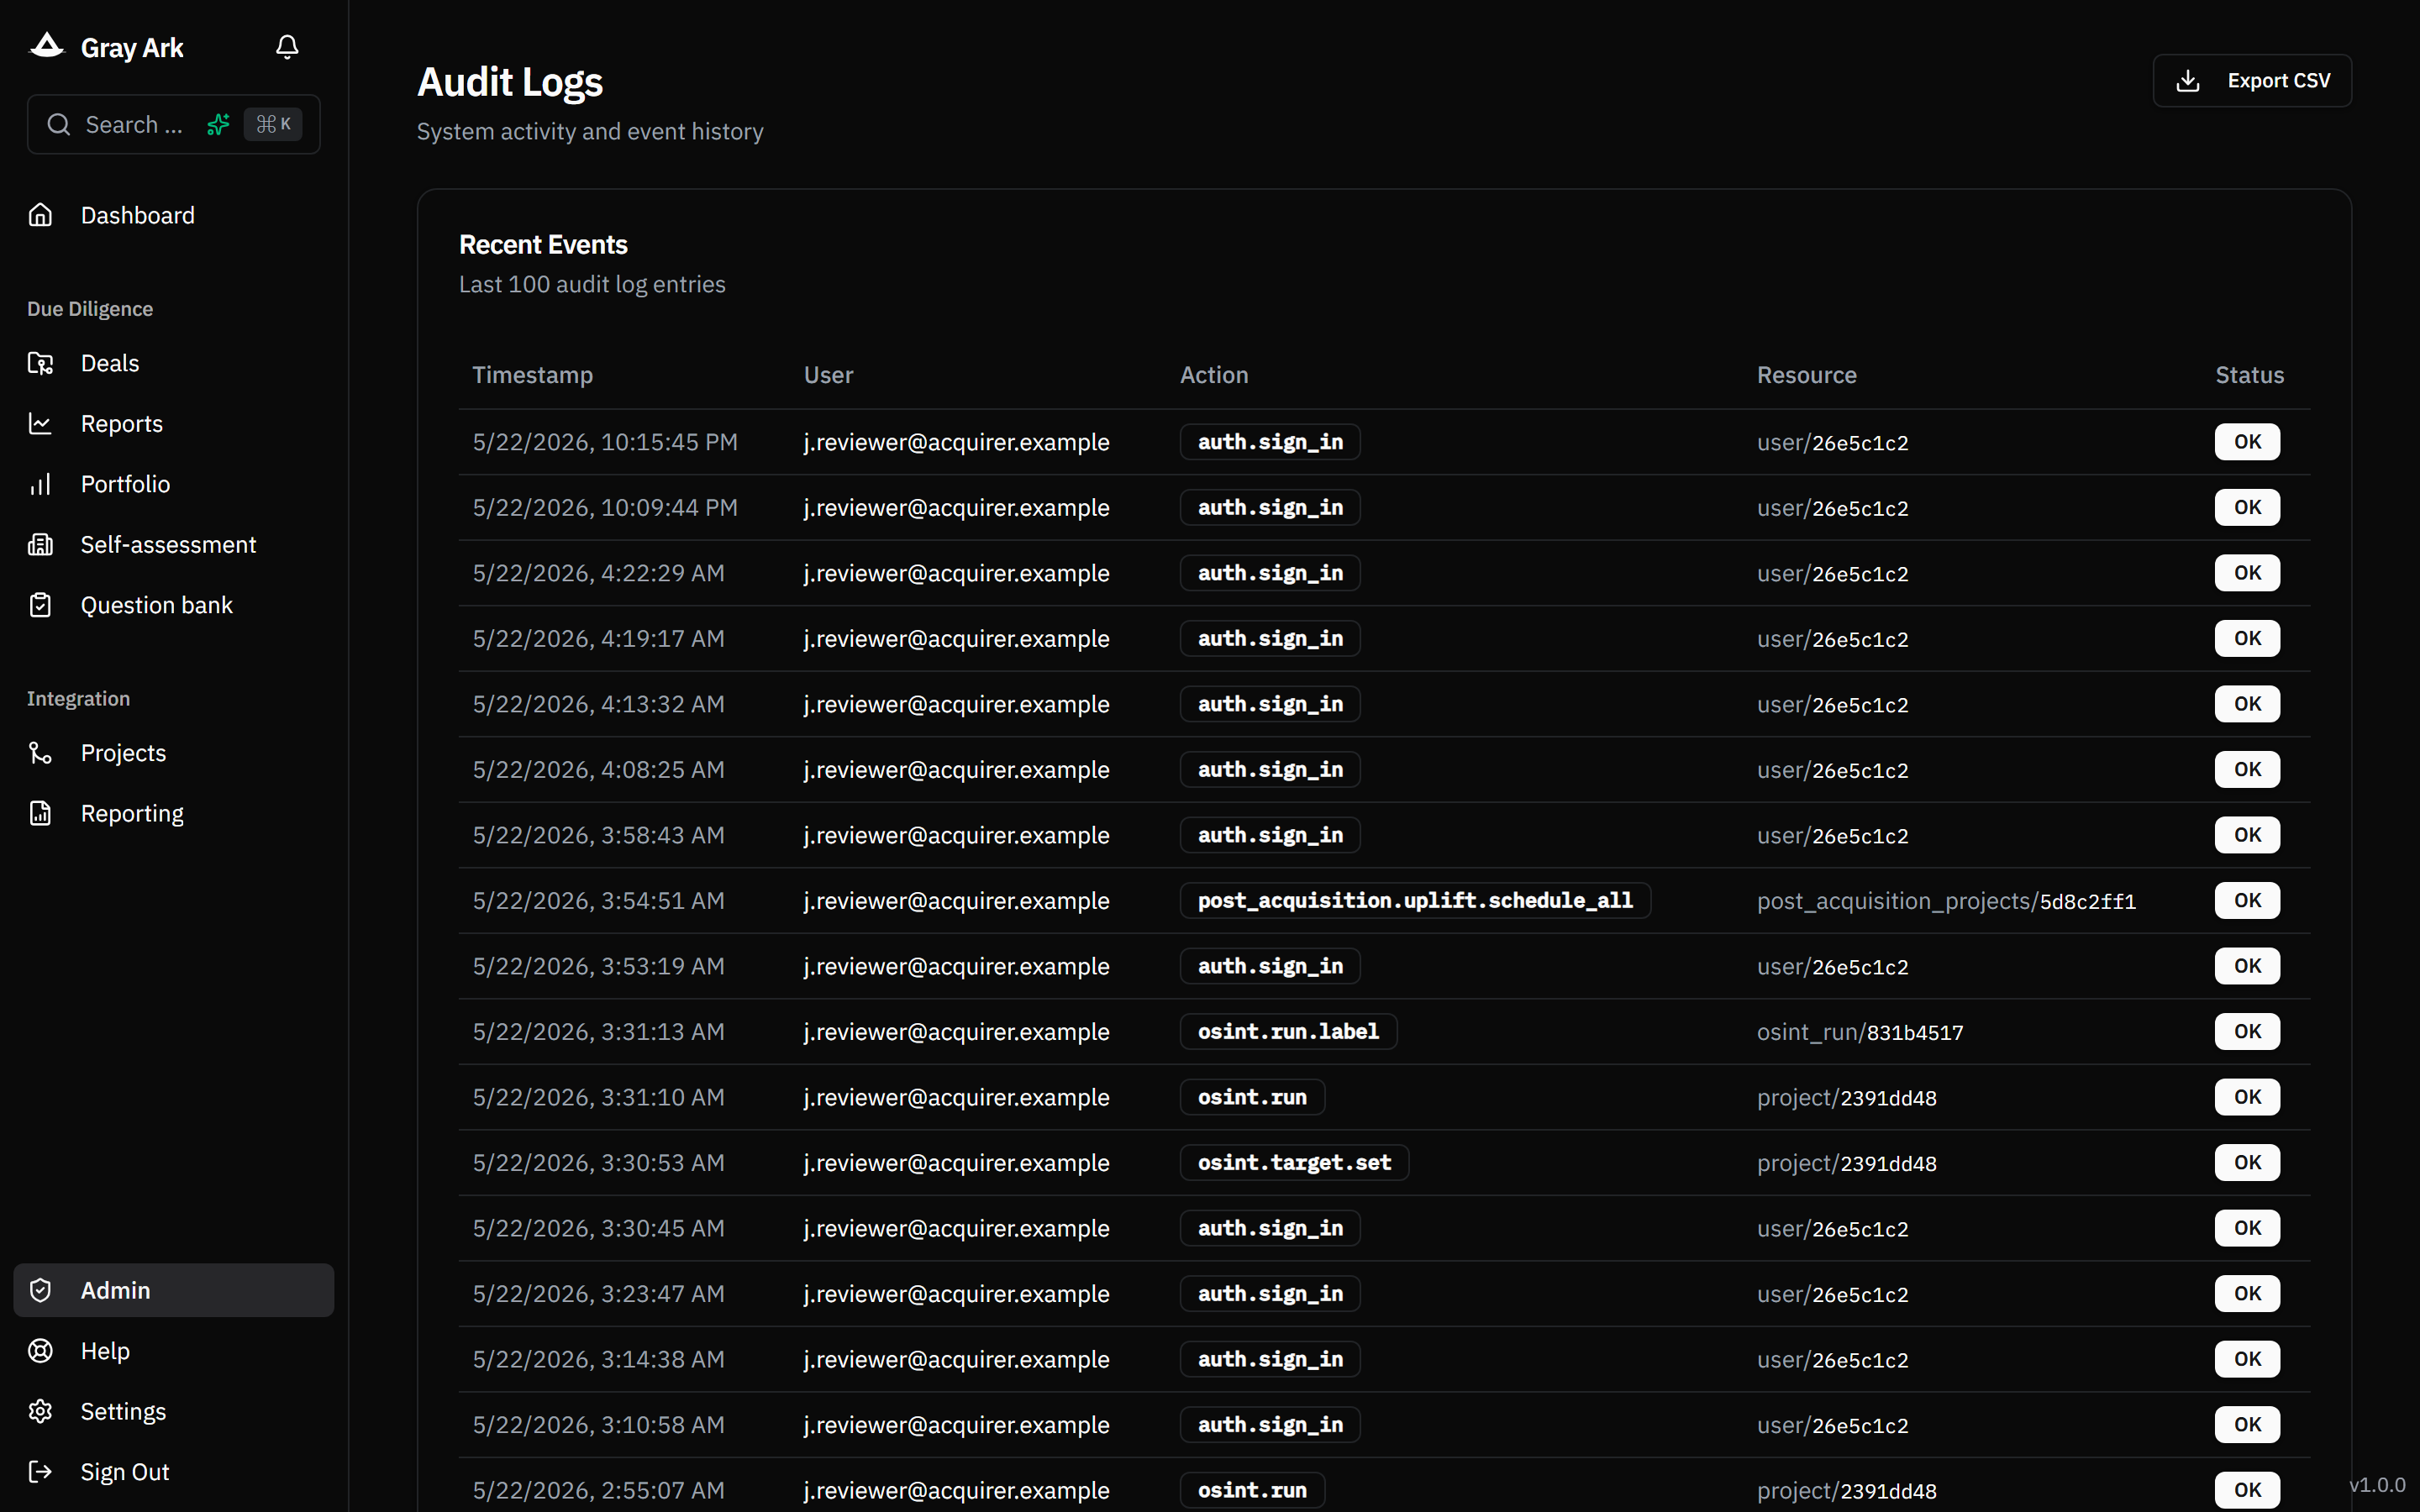Open Projects under Integration
The image size is (2420, 1512).
click(x=174, y=753)
